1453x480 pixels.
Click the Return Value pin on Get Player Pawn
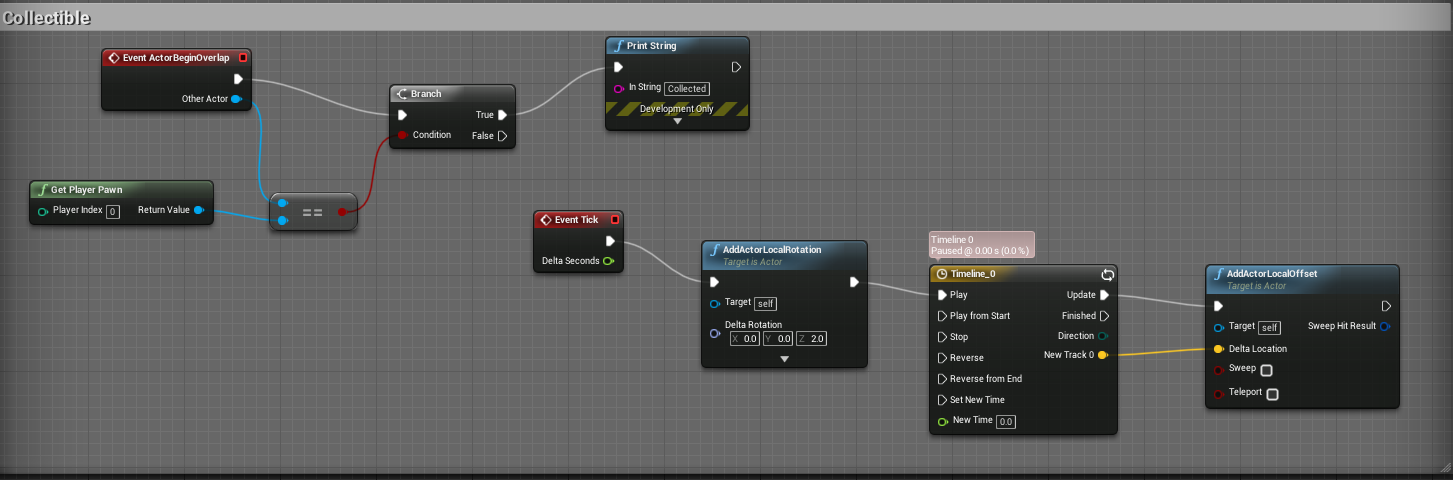point(199,210)
